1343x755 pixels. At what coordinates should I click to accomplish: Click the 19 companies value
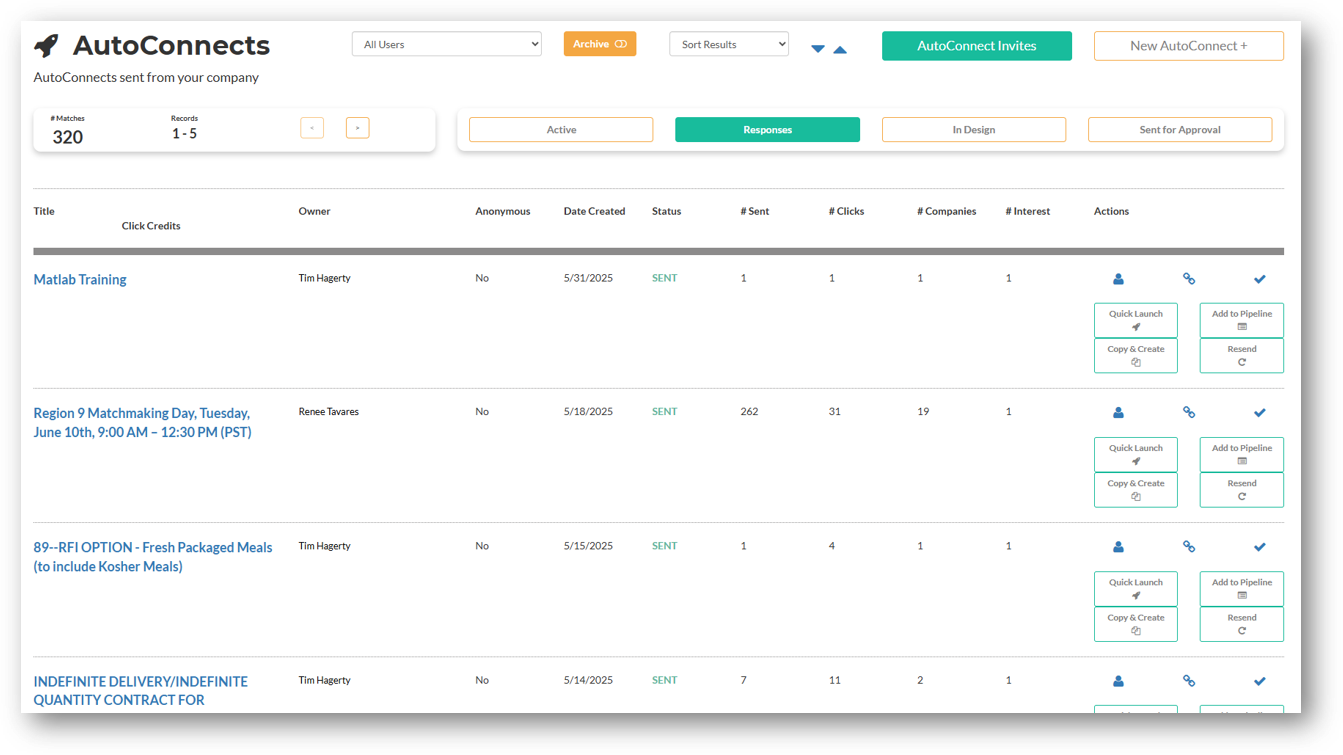923,412
